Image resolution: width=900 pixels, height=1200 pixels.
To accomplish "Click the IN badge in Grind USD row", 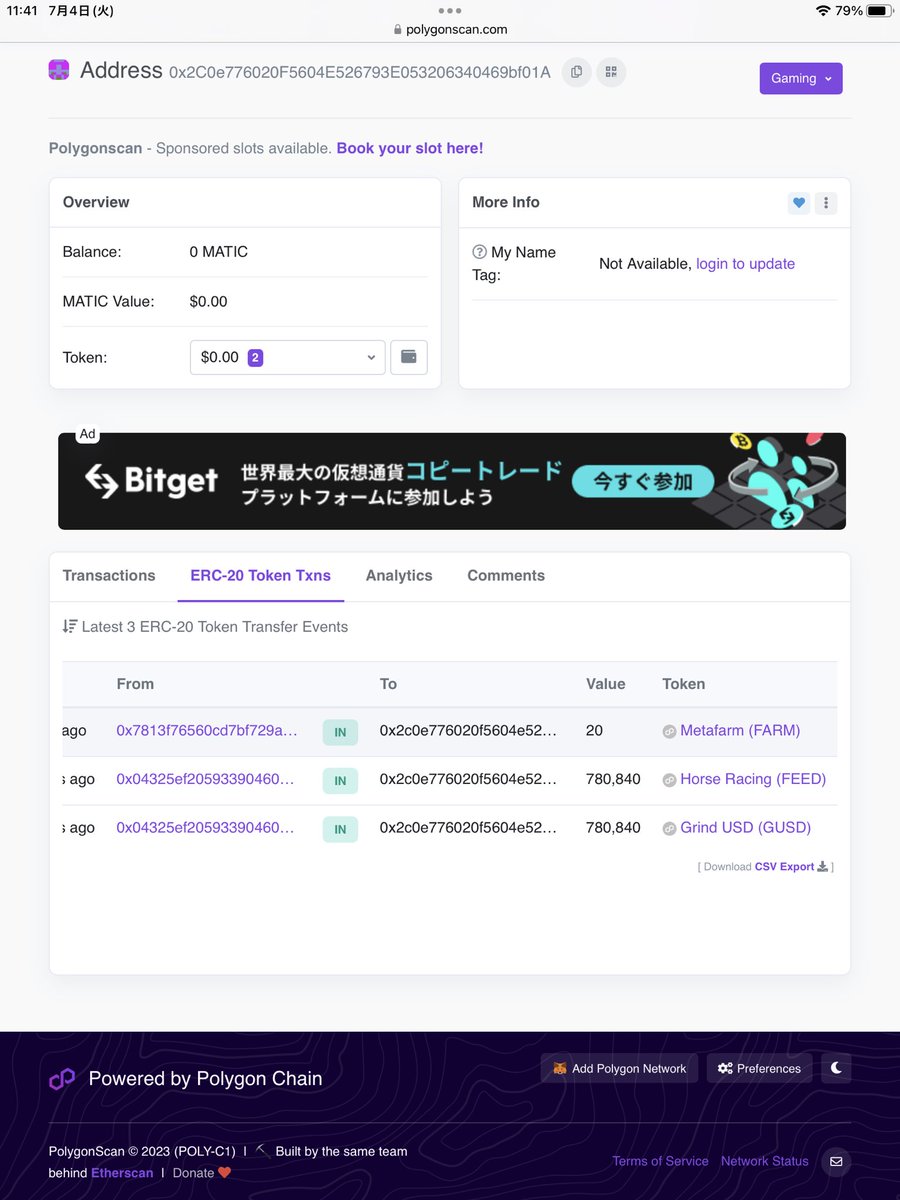I will (x=340, y=829).
